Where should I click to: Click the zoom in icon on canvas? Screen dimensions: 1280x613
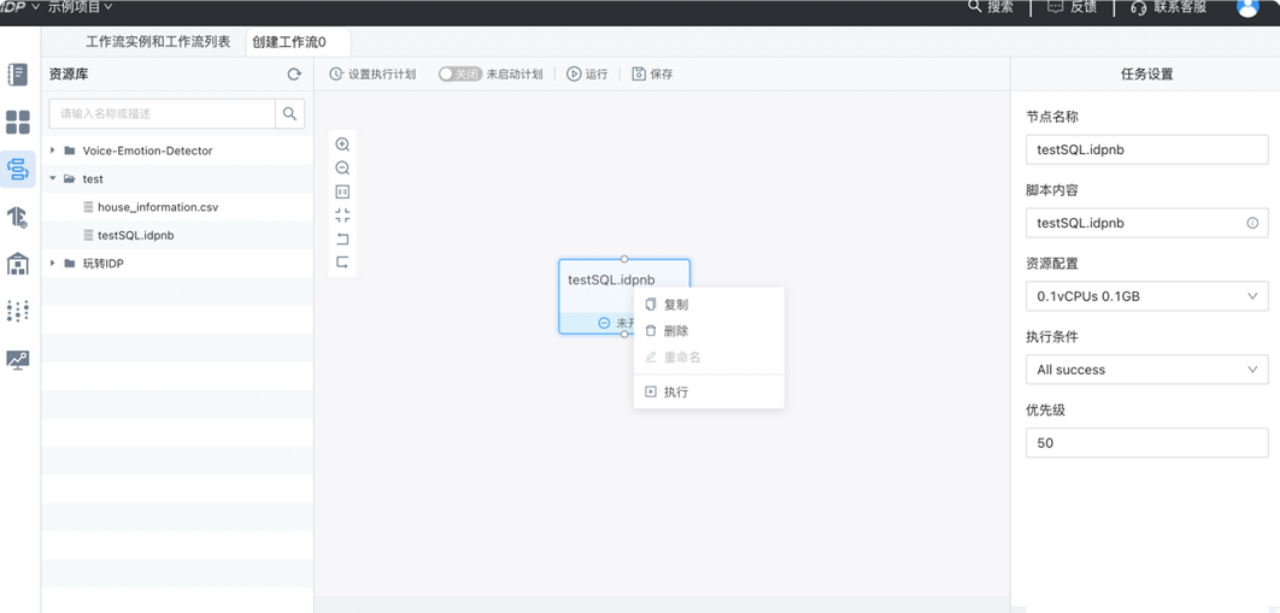tap(342, 144)
